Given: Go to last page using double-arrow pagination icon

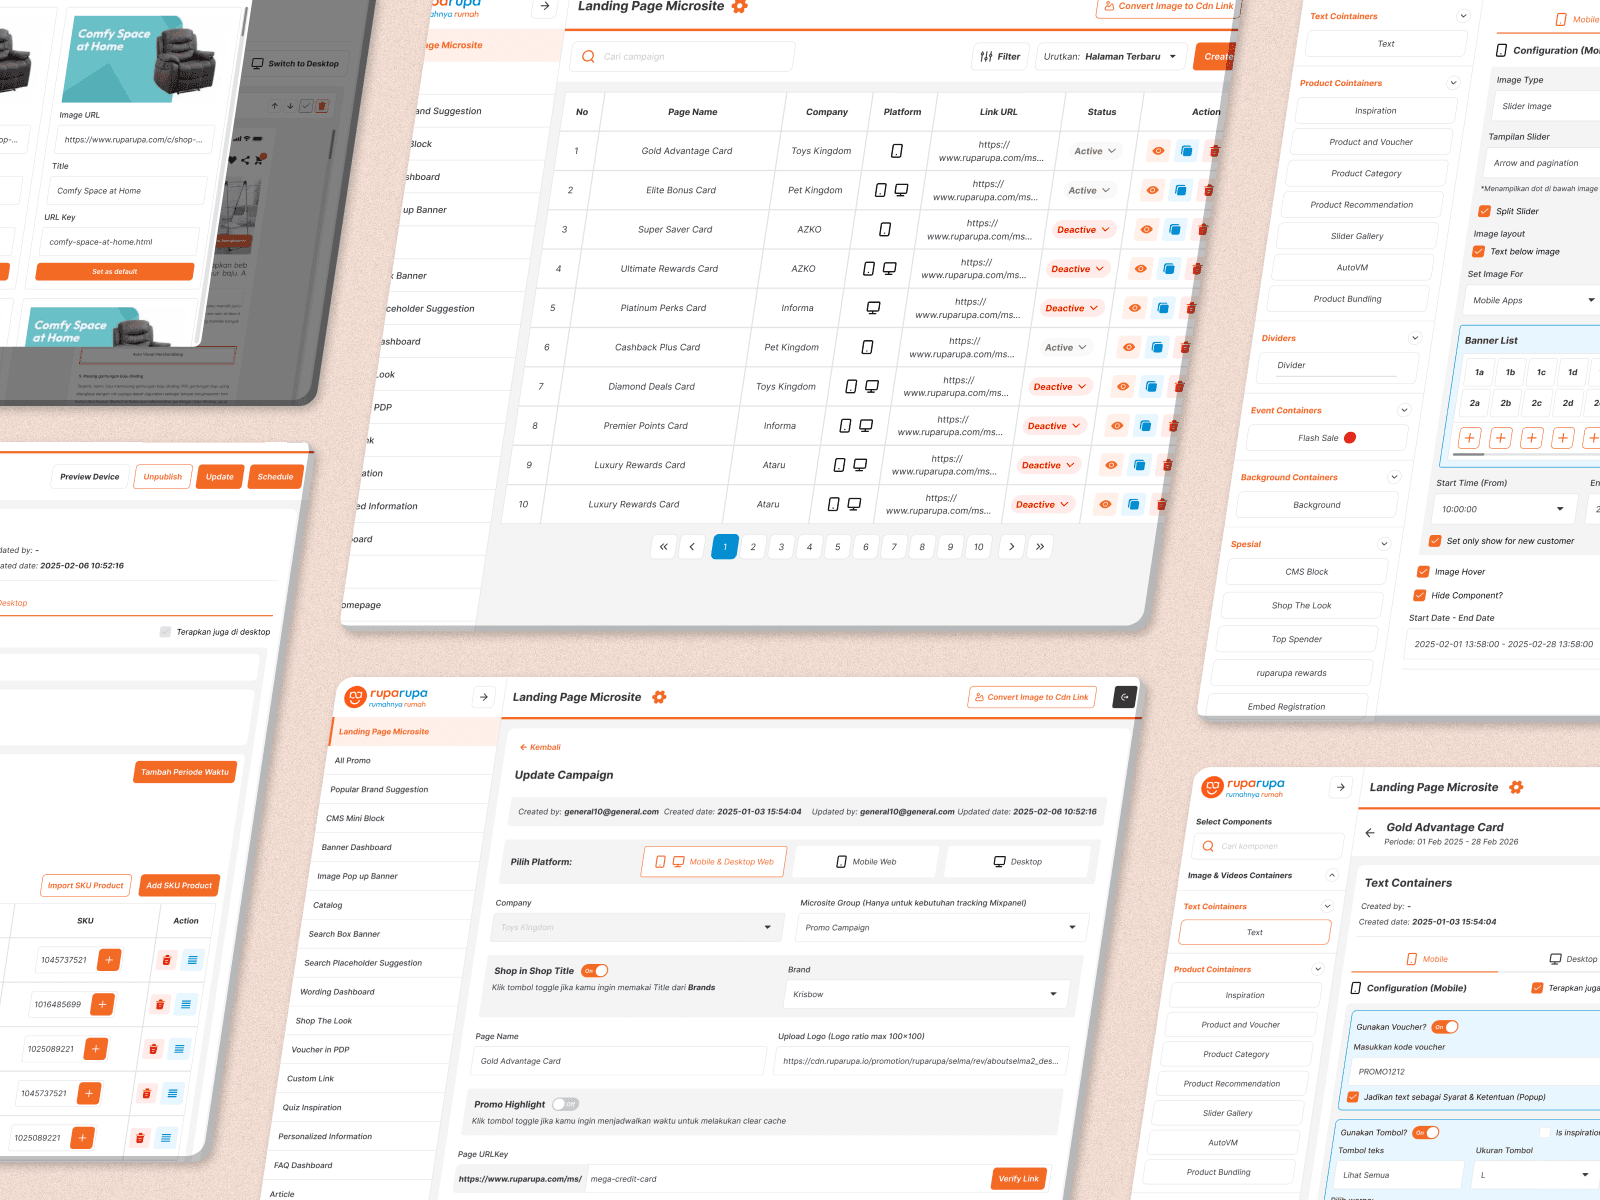Looking at the screenshot, I should click(1040, 547).
